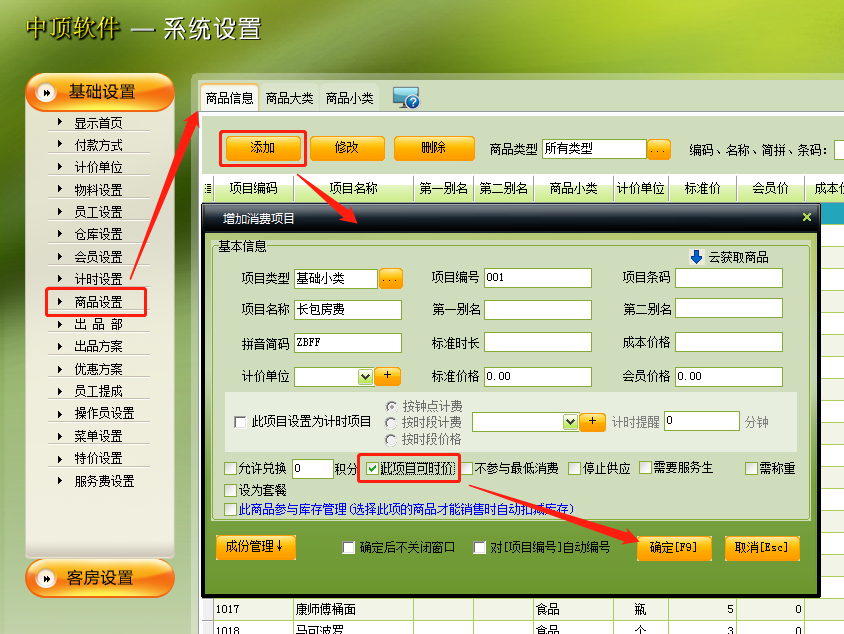
Task: Enable 此商品参与库存管理 checkbox
Action: [x=230, y=509]
